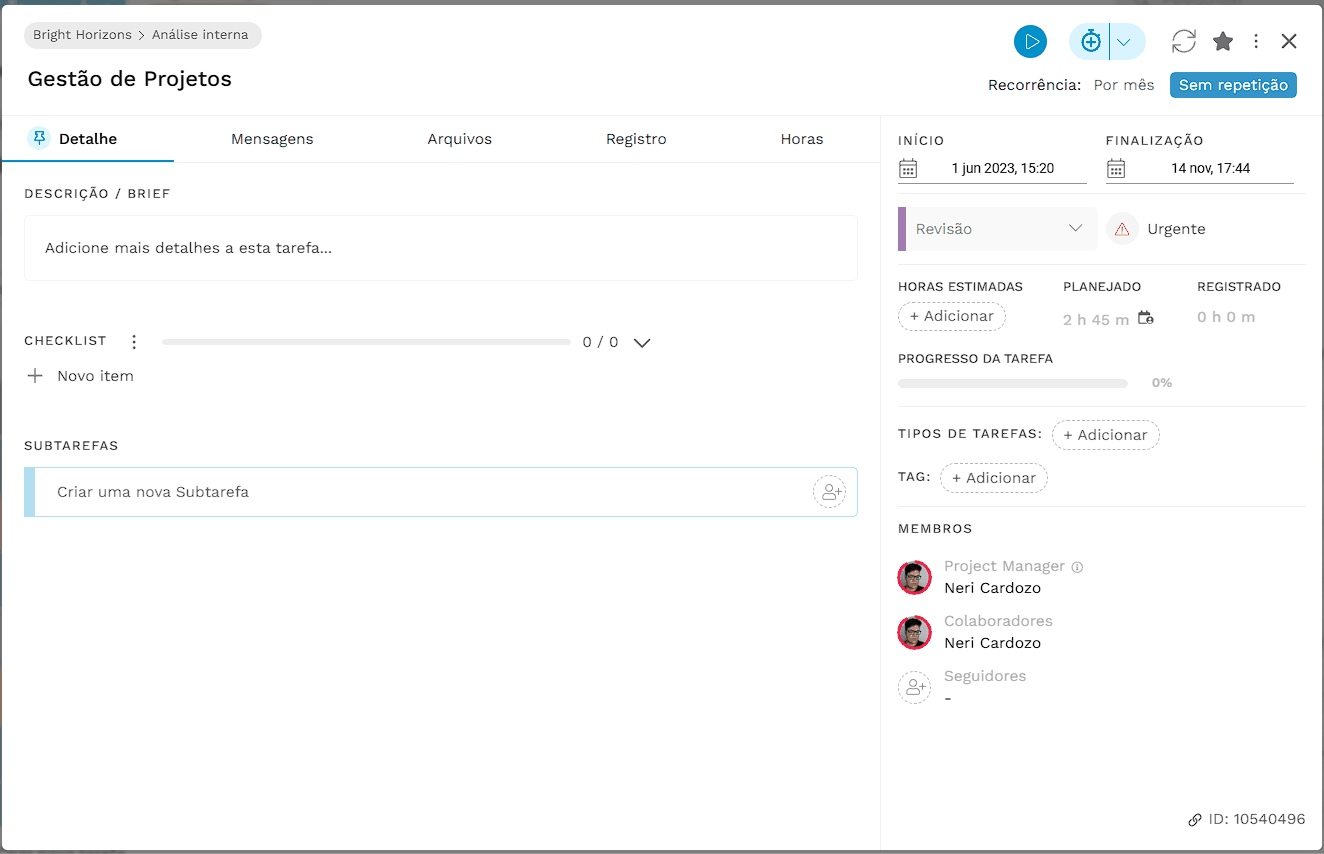Click the stopwatch add-time icon
This screenshot has height=854, width=1324.
[x=1091, y=41]
